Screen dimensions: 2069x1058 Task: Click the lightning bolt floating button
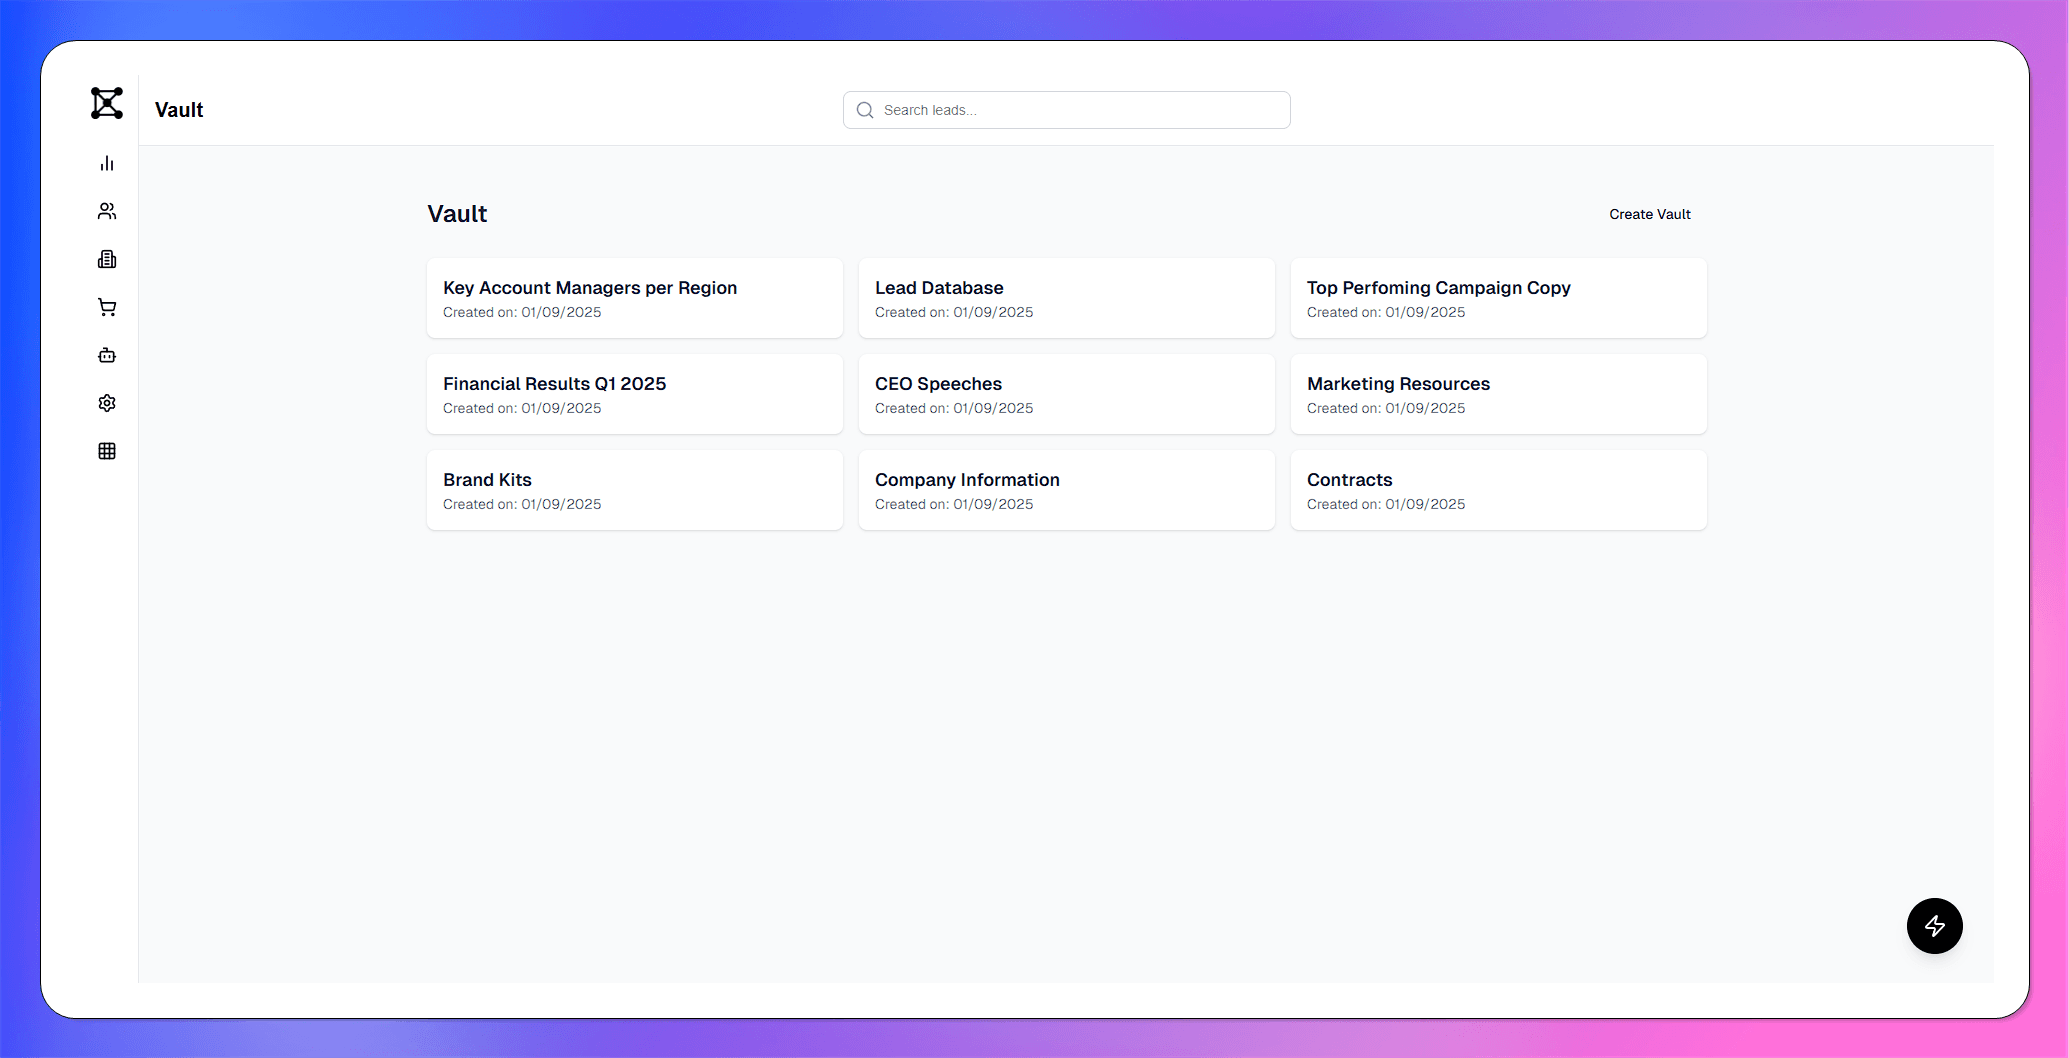tap(1934, 926)
